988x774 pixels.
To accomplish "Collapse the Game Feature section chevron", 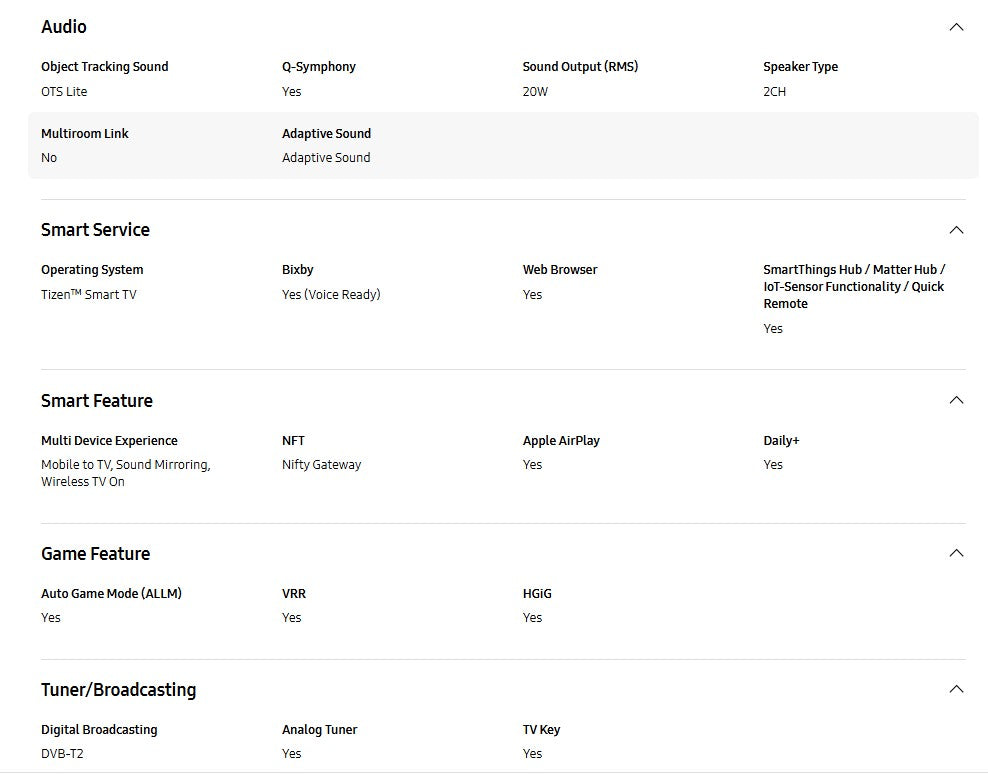I will pyautogui.click(x=956, y=553).
